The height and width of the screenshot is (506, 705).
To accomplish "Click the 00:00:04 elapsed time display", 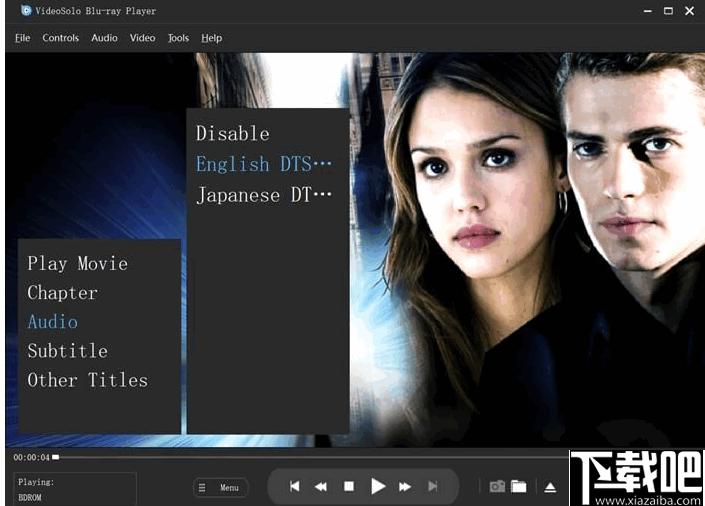I will tap(31, 457).
